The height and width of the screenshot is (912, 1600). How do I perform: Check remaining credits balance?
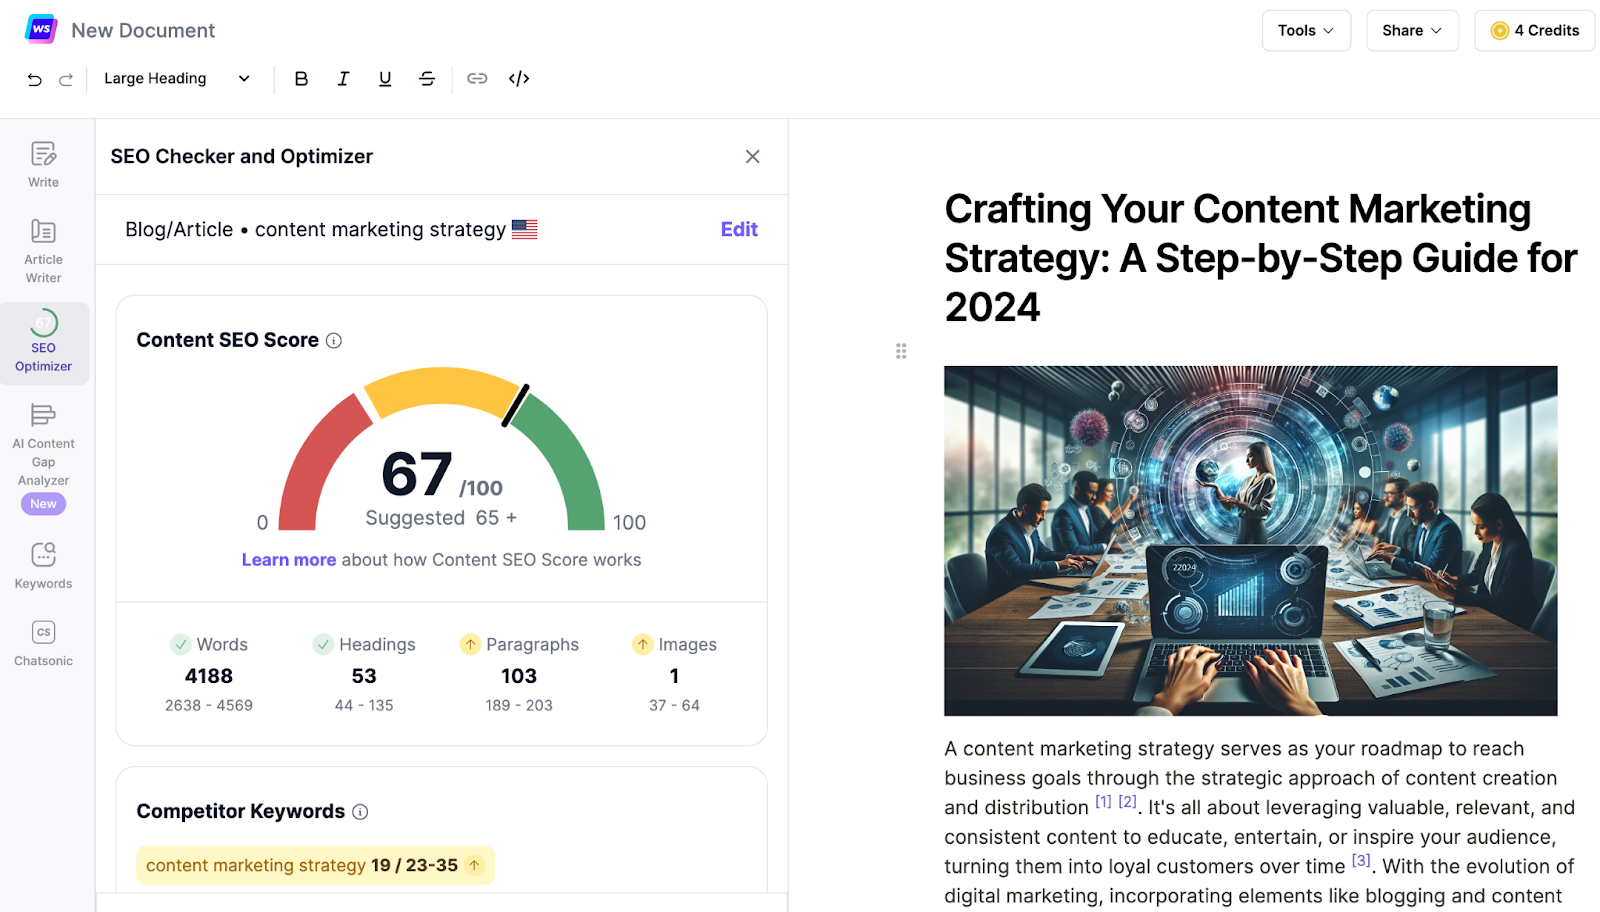tap(1534, 30)
